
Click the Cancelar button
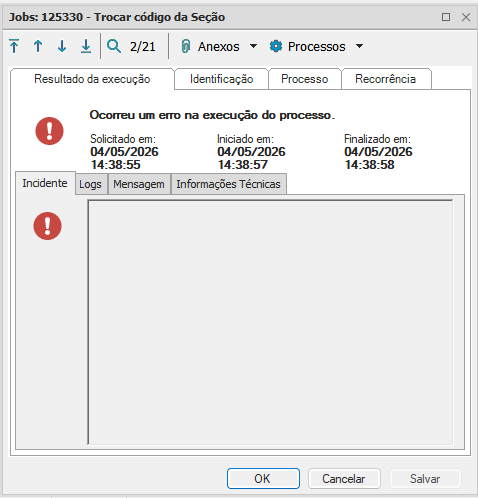[344, 479]
